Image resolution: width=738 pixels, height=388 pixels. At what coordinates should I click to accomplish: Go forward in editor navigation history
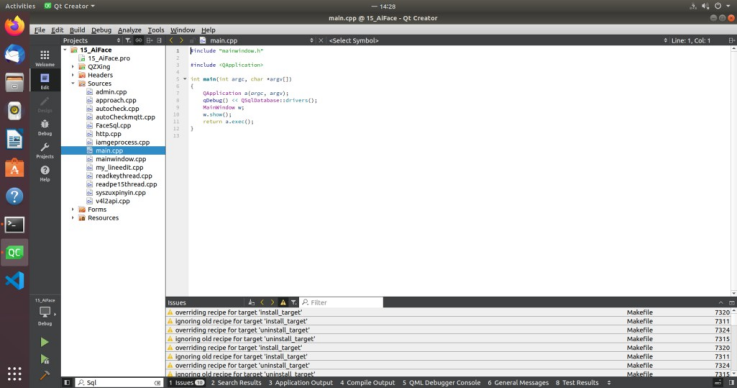pyautogui.click(x=181, y=40)
